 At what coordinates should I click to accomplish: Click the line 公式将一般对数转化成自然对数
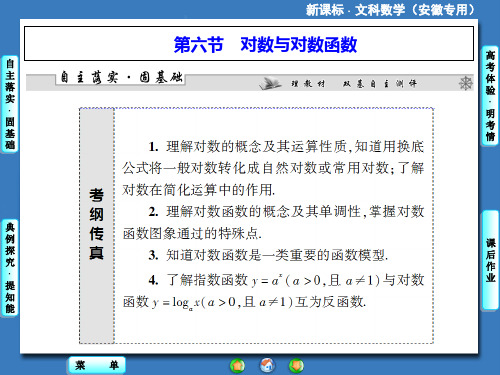point(273,168)
